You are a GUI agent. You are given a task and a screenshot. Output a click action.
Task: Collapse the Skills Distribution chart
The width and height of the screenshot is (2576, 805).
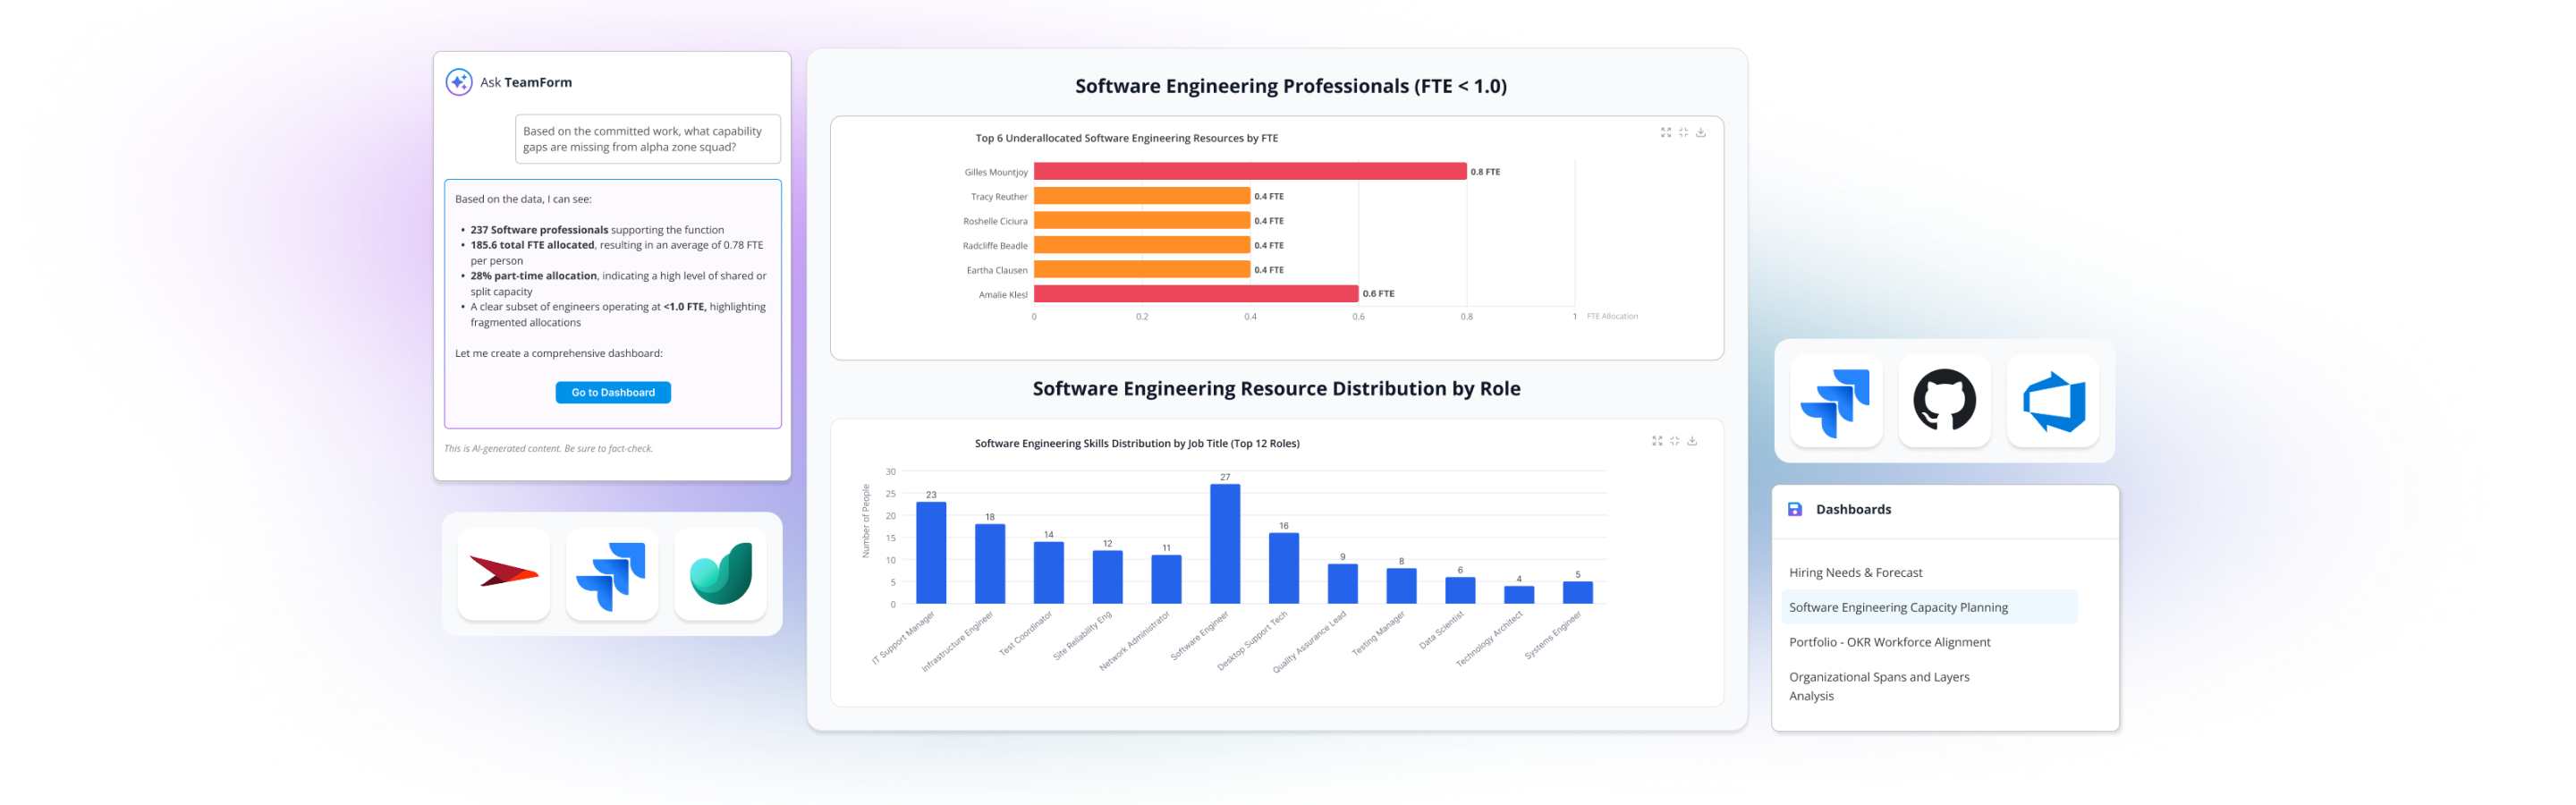click(x=1675, y=441)
